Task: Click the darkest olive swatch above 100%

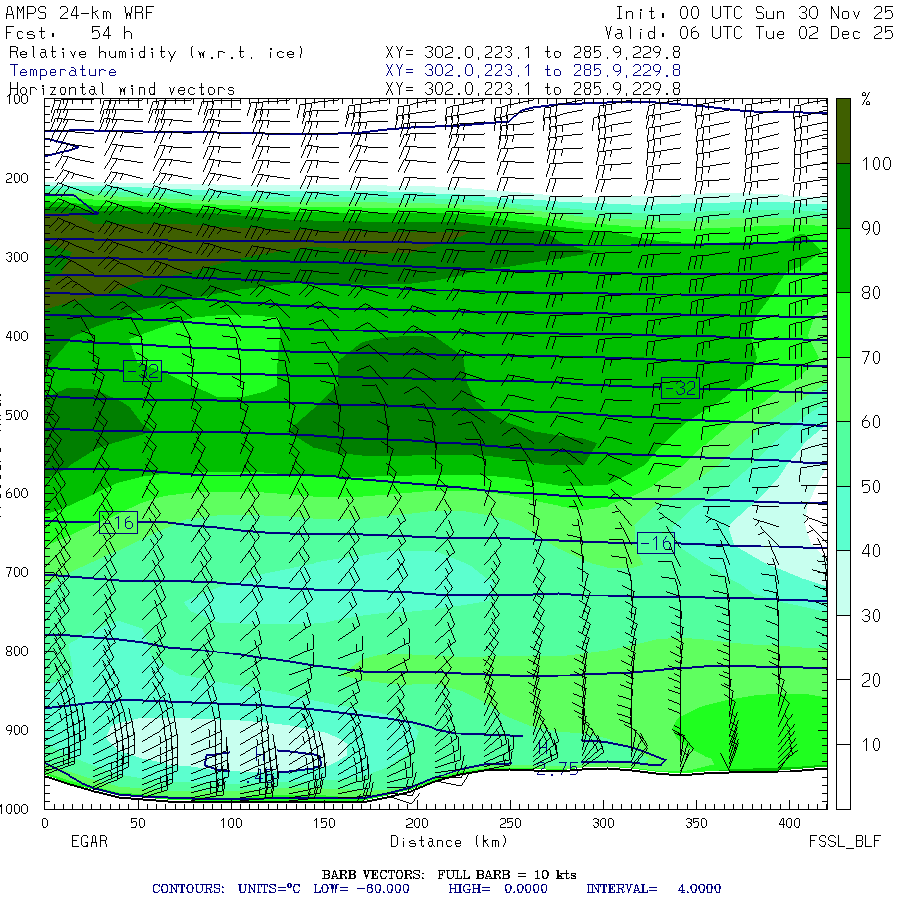Action: [843, 129]
